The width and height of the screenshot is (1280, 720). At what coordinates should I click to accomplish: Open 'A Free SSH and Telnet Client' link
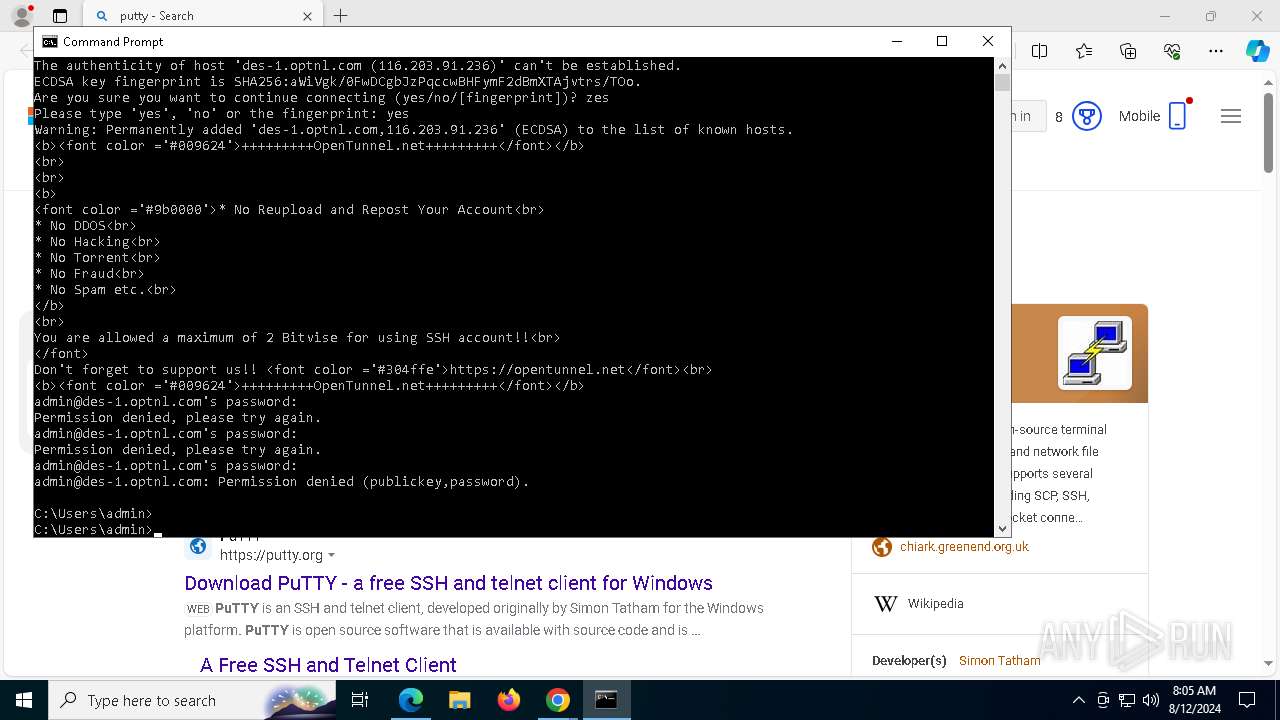pos(328,665)
